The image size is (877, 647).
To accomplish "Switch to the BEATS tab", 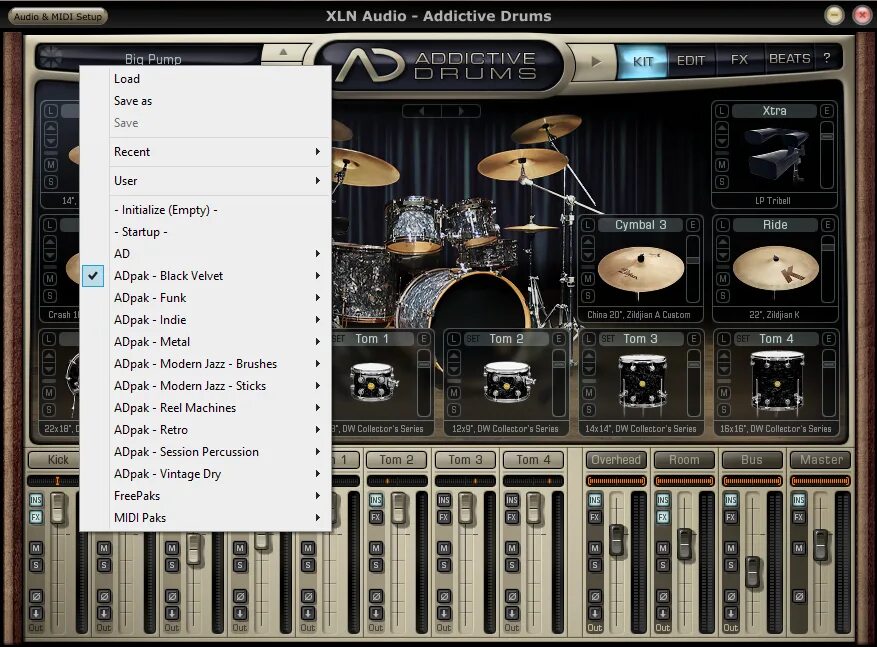I will coord(789,59).
